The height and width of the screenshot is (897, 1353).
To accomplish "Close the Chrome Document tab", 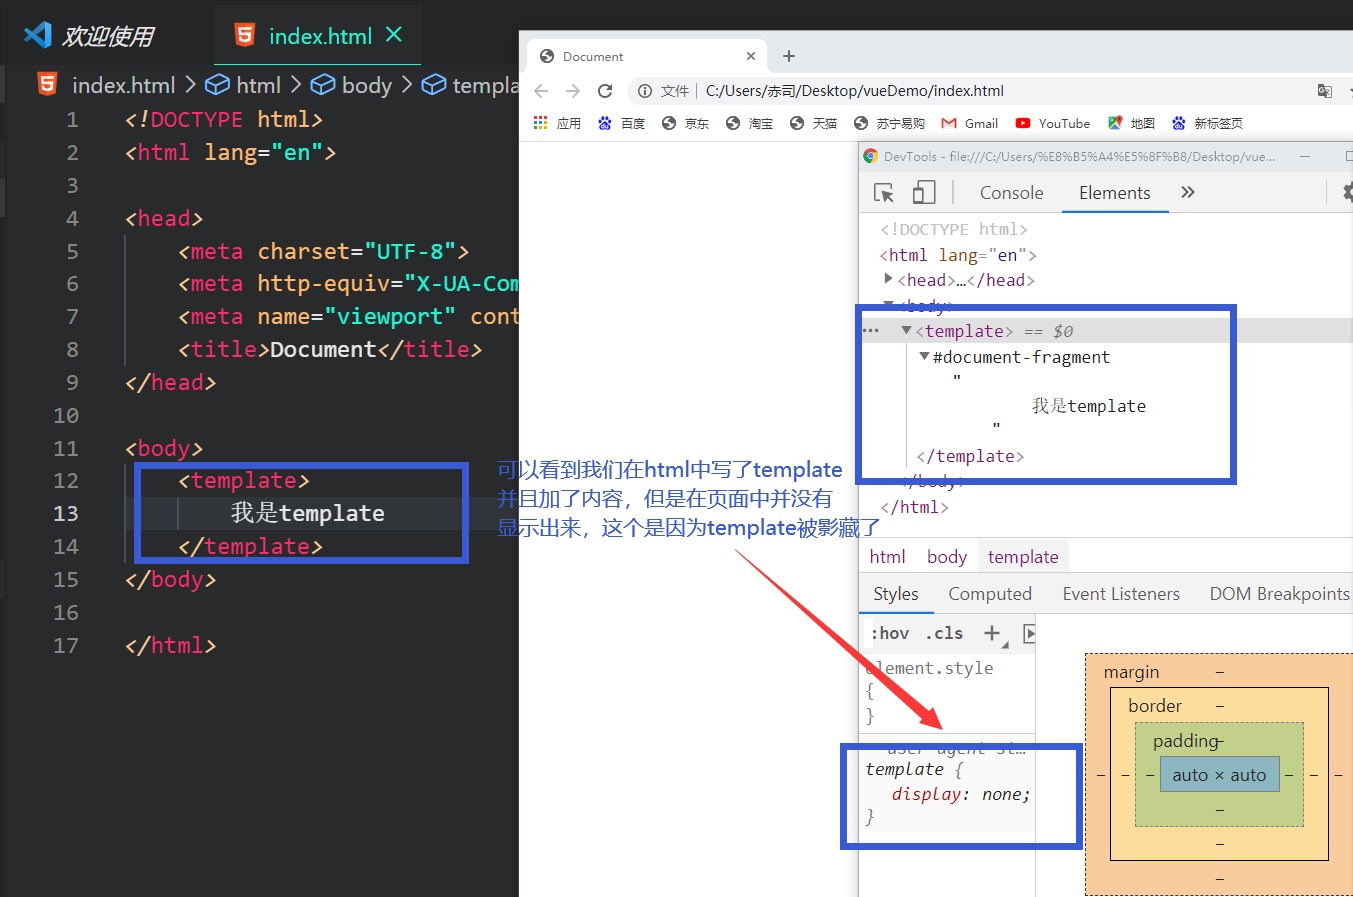I will click(751, 56).
